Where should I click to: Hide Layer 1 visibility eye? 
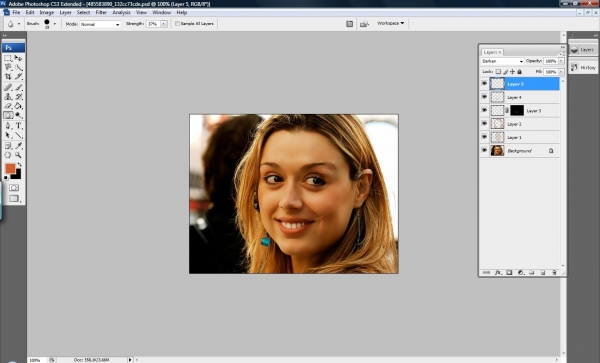(484, 137)
